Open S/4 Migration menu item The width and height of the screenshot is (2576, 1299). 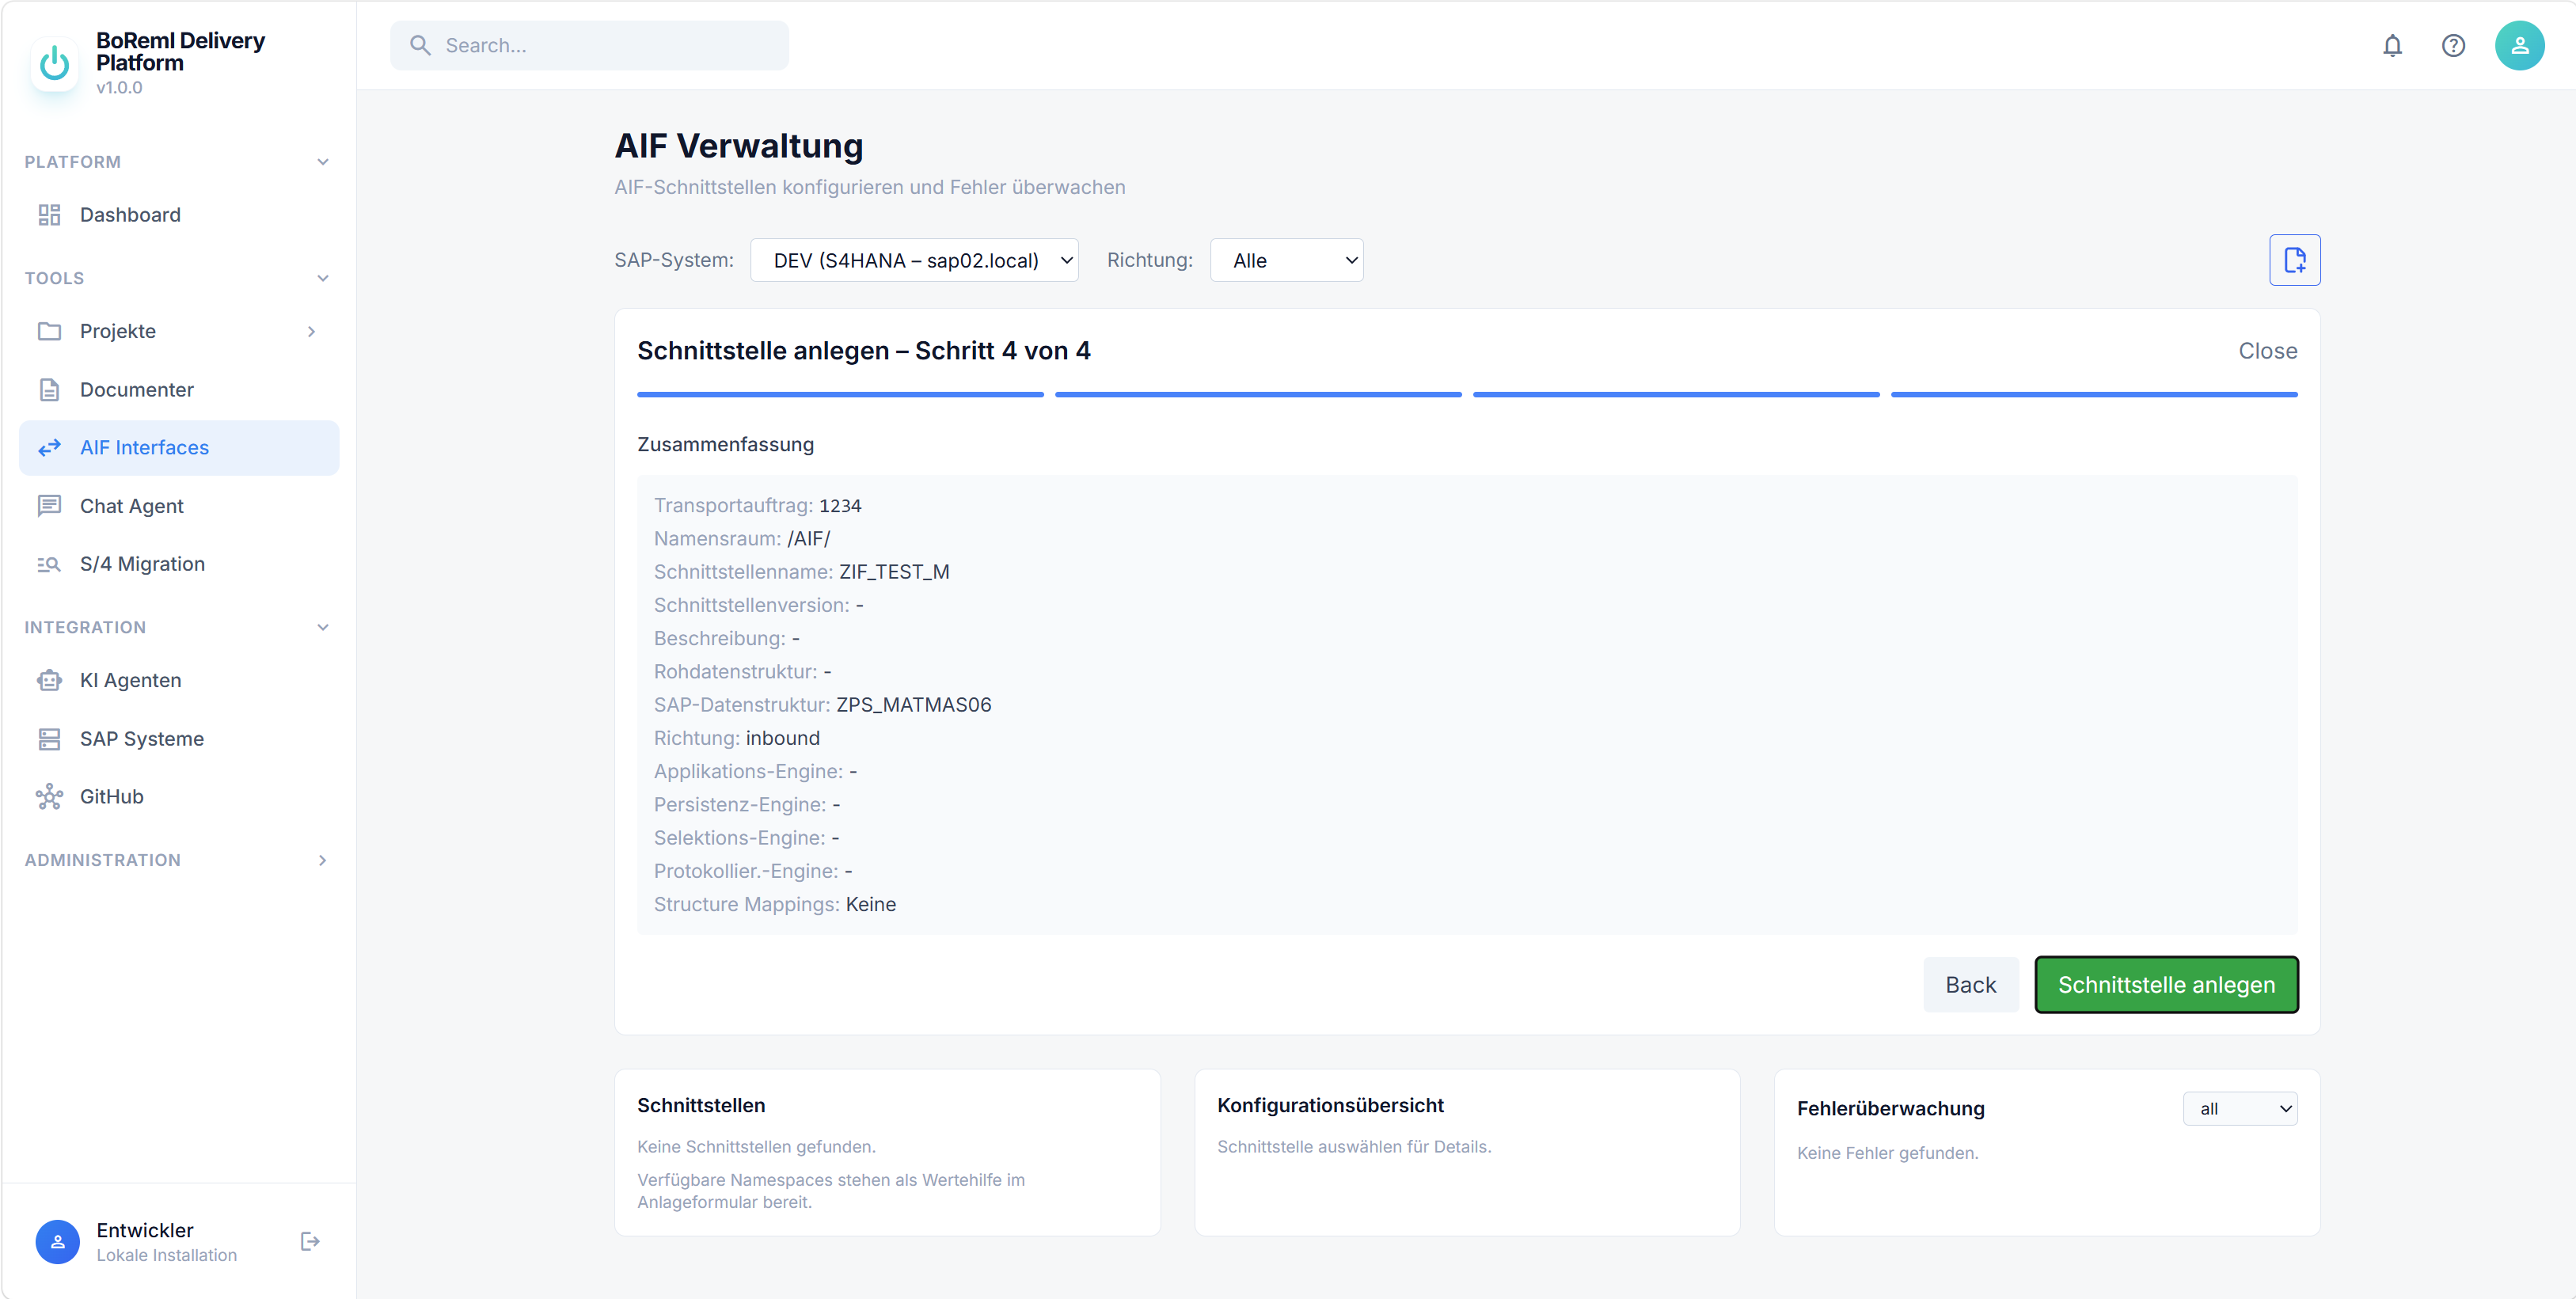pyautogui.click(x=179, y=564)
